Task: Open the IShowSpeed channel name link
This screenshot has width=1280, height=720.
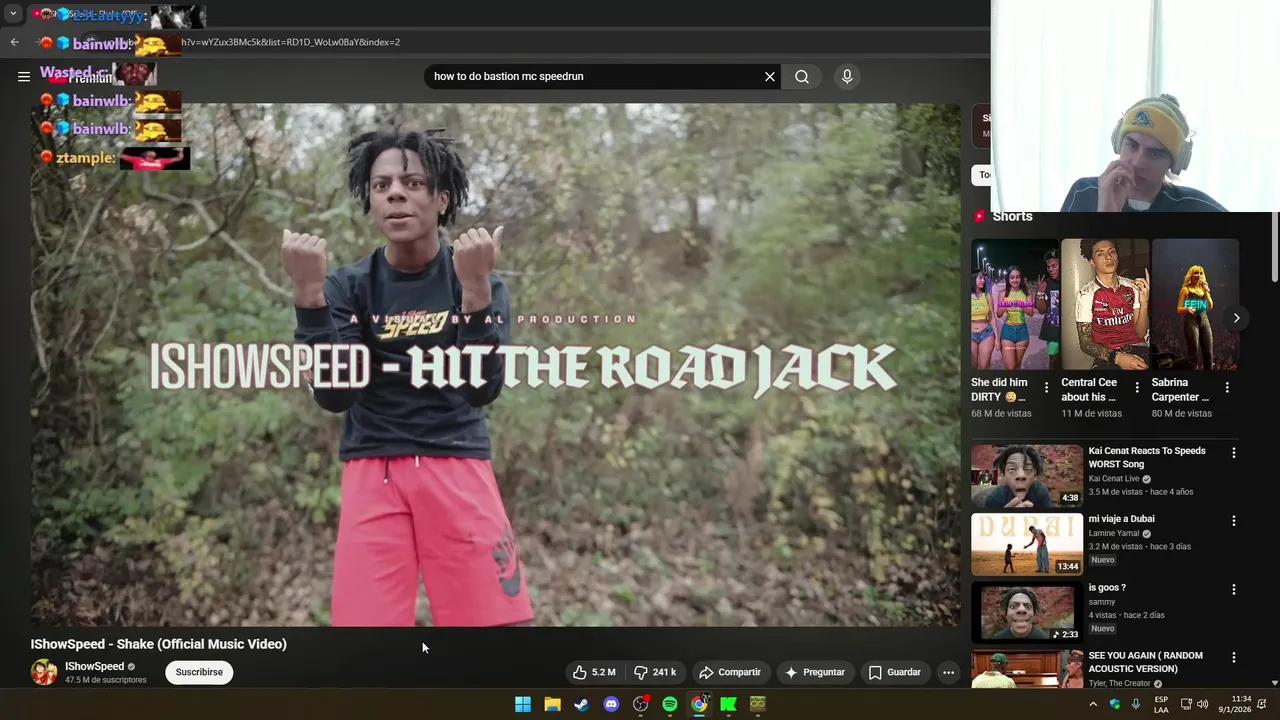Action: point(95,666)
